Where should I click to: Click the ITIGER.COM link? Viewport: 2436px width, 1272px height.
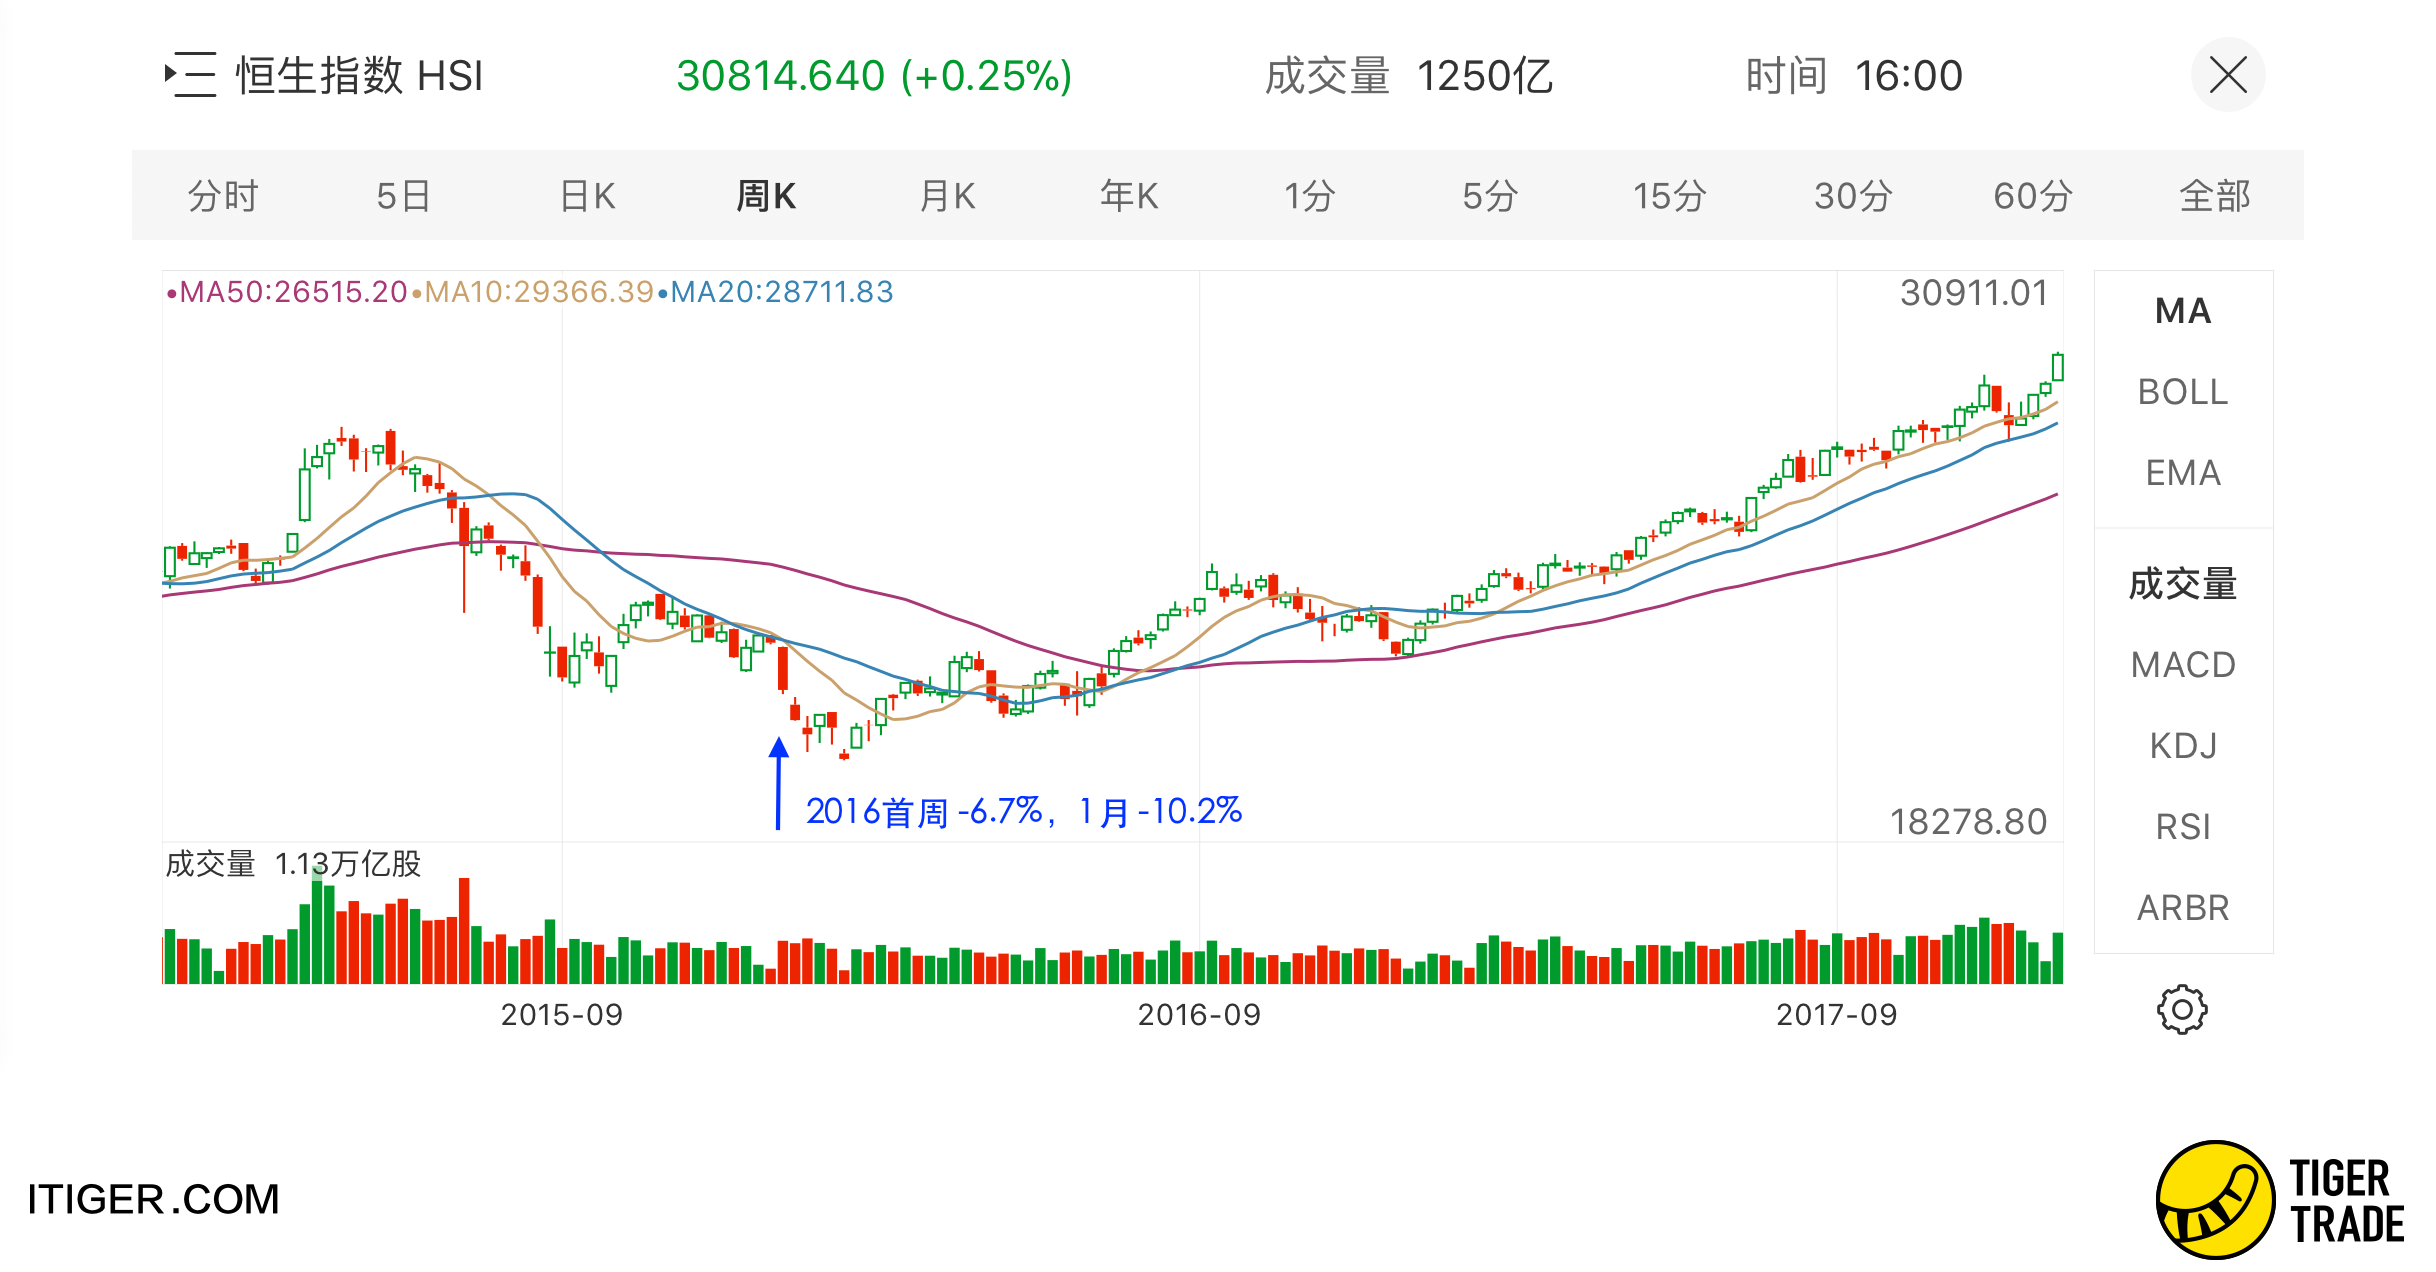click(153, 1199)
